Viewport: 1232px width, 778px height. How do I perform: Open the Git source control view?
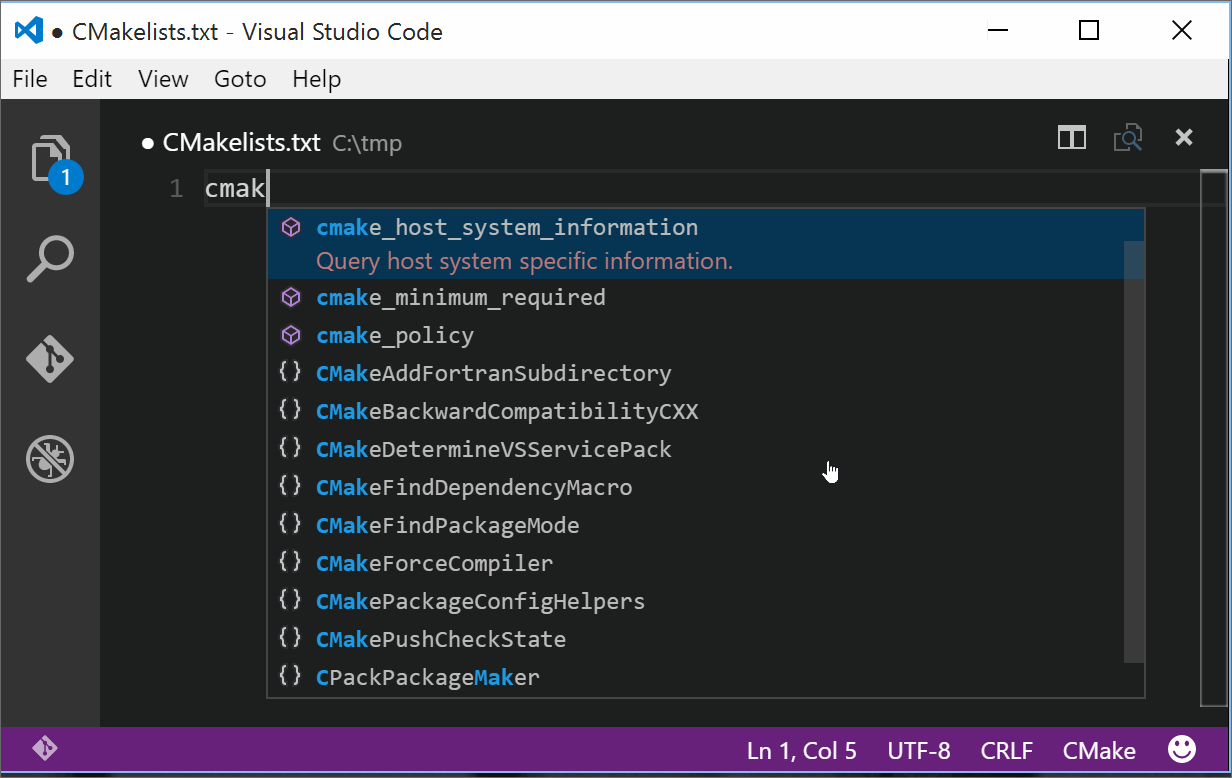50,358
